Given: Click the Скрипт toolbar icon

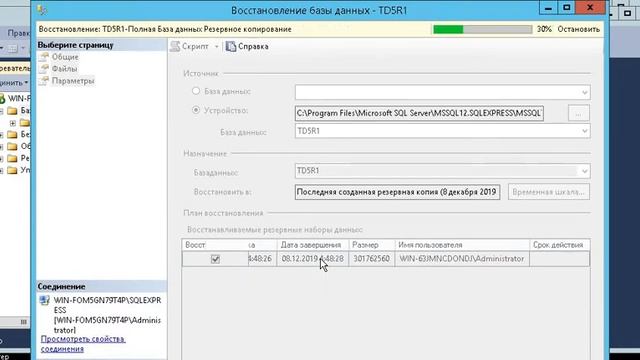Looking at the screenshot, I should tap(176, 47).
